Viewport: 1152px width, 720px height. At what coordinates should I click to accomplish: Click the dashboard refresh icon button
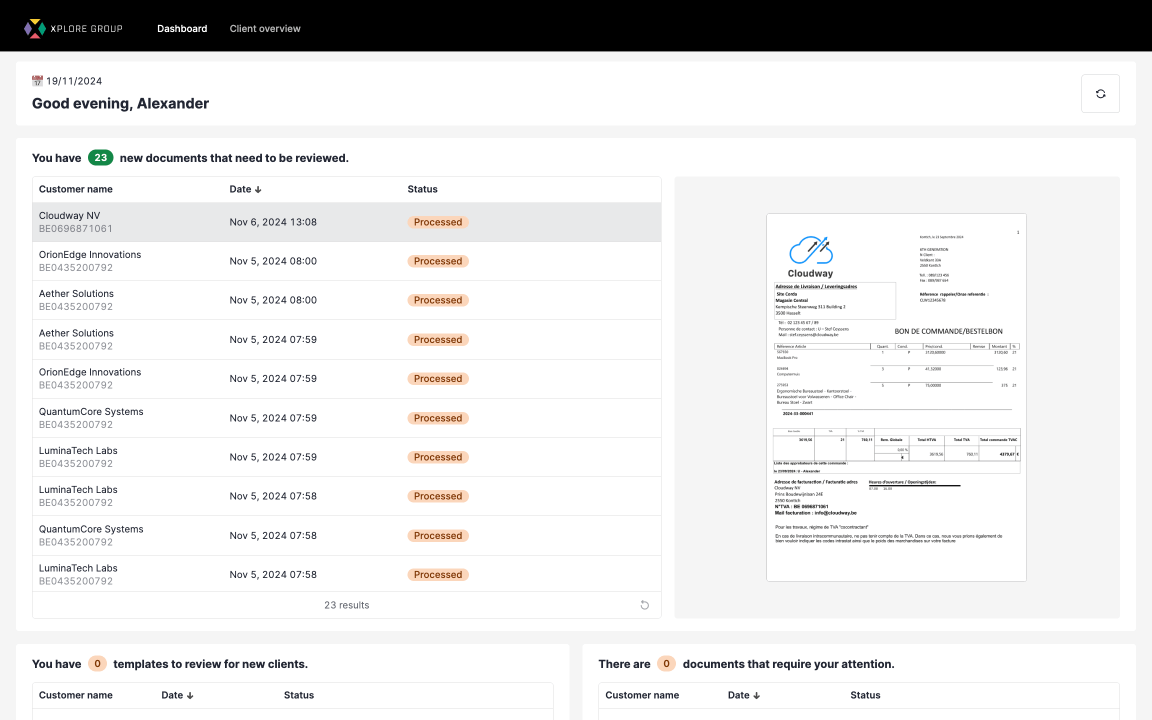click(x=1100, y=94)
